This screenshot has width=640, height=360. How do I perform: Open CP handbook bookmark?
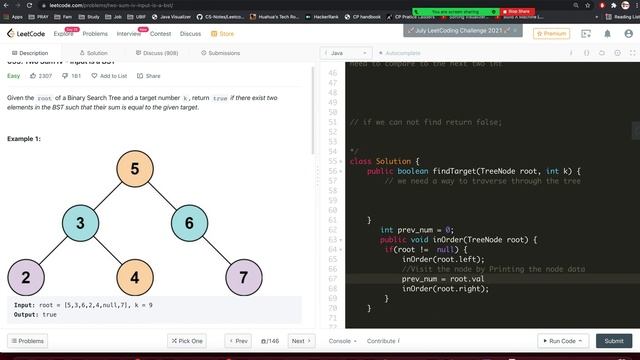tap(362, 17)
